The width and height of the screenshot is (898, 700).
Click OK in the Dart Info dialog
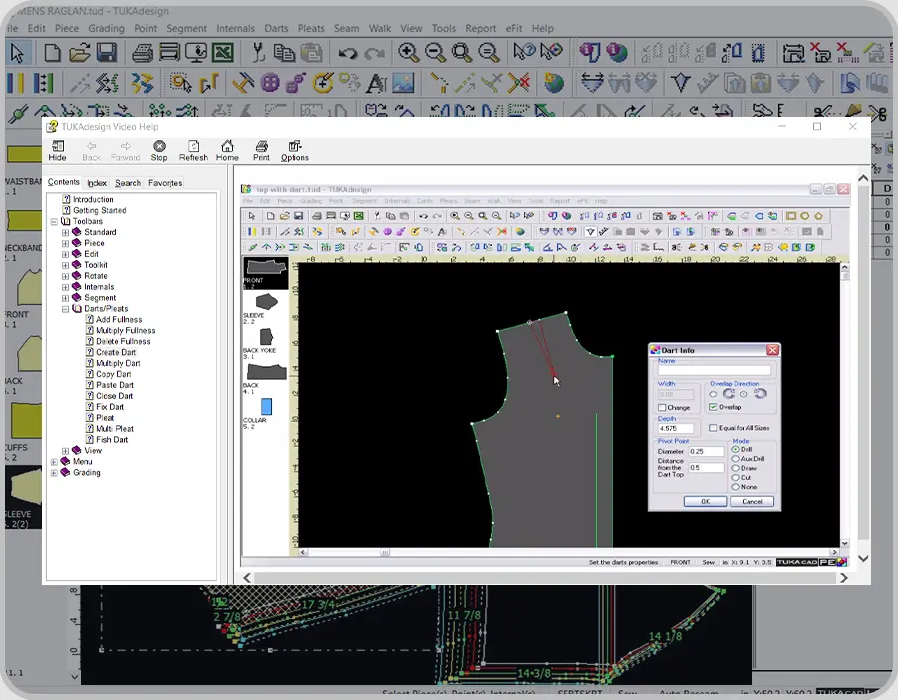(705, 501)
